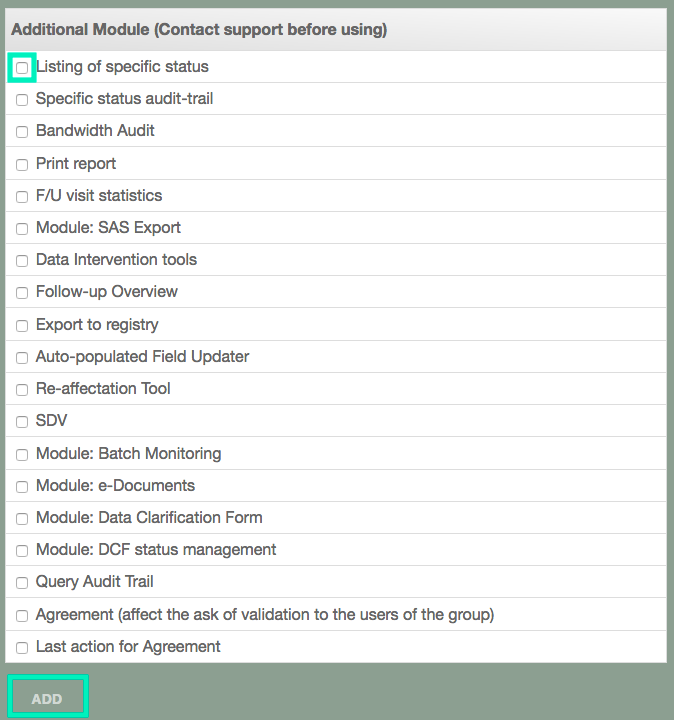Enable Module: Batch Monitoring checkbox
674x720 pixels.
click(x=22, y=455)
